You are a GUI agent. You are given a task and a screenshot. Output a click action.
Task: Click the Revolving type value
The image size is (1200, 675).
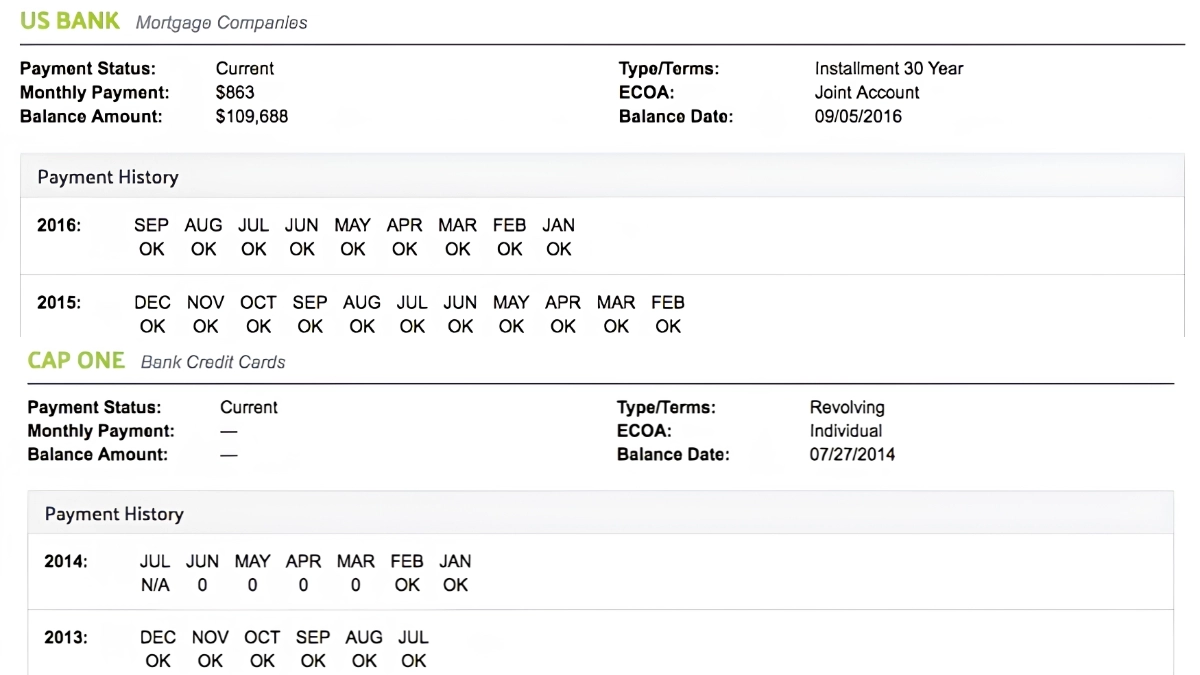847,407
